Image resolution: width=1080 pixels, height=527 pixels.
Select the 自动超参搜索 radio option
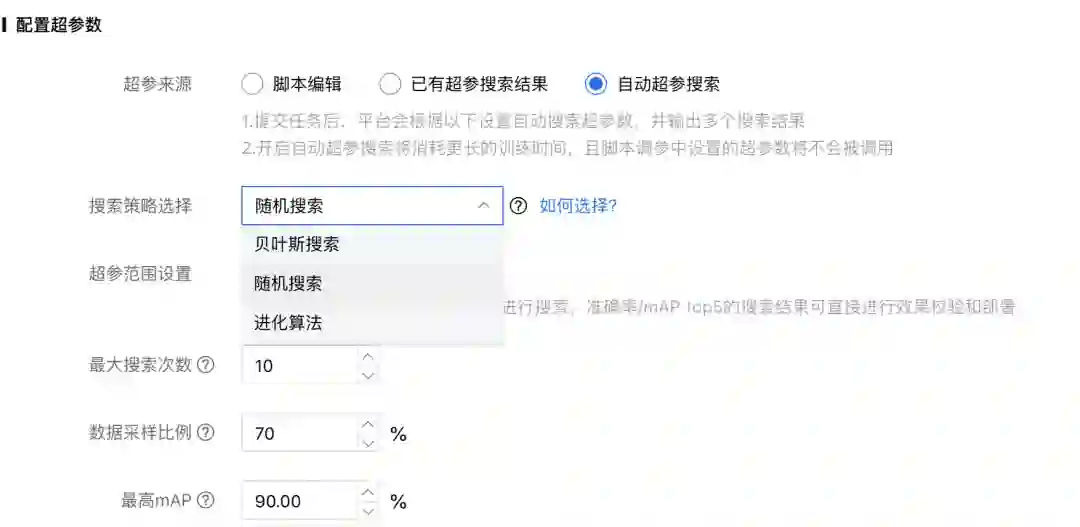click(595, 85)
